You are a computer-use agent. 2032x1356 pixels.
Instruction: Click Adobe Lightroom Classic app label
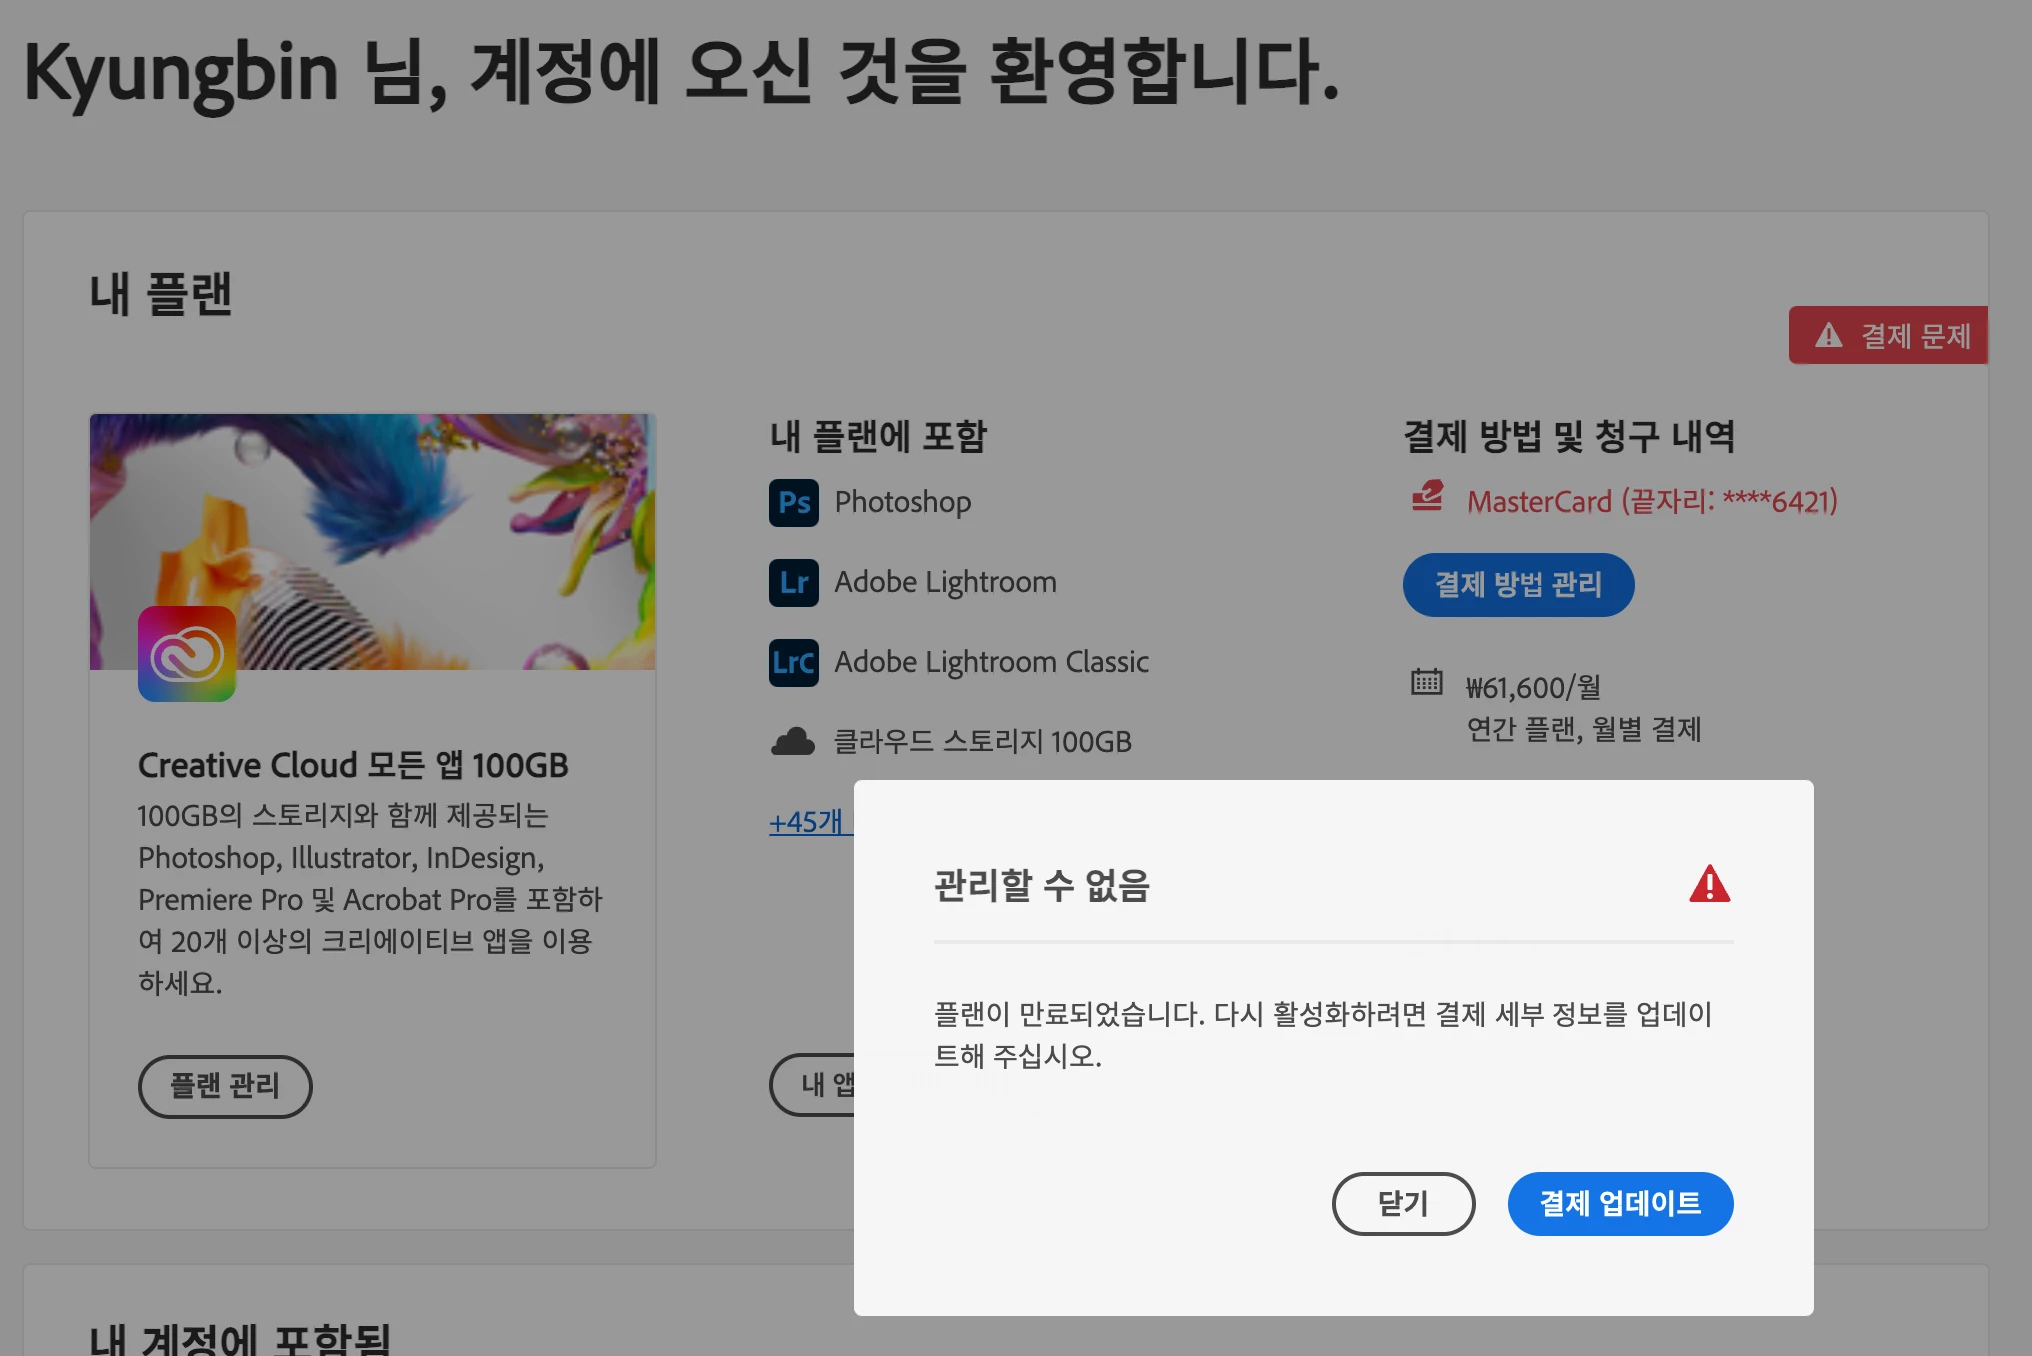pyautogui.click(x=991, y=662)
